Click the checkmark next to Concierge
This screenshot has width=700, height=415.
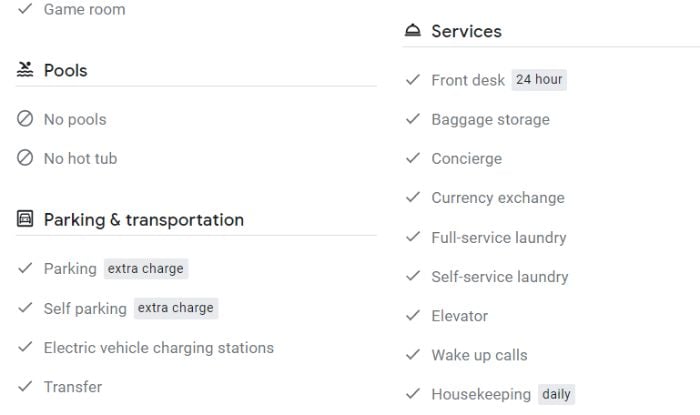point(413,158)
